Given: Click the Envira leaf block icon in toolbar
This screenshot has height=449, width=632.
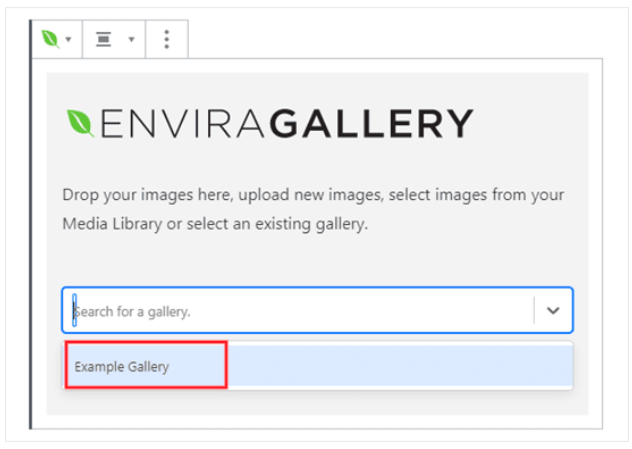Looking at the screenshot, I should (50, 39).
